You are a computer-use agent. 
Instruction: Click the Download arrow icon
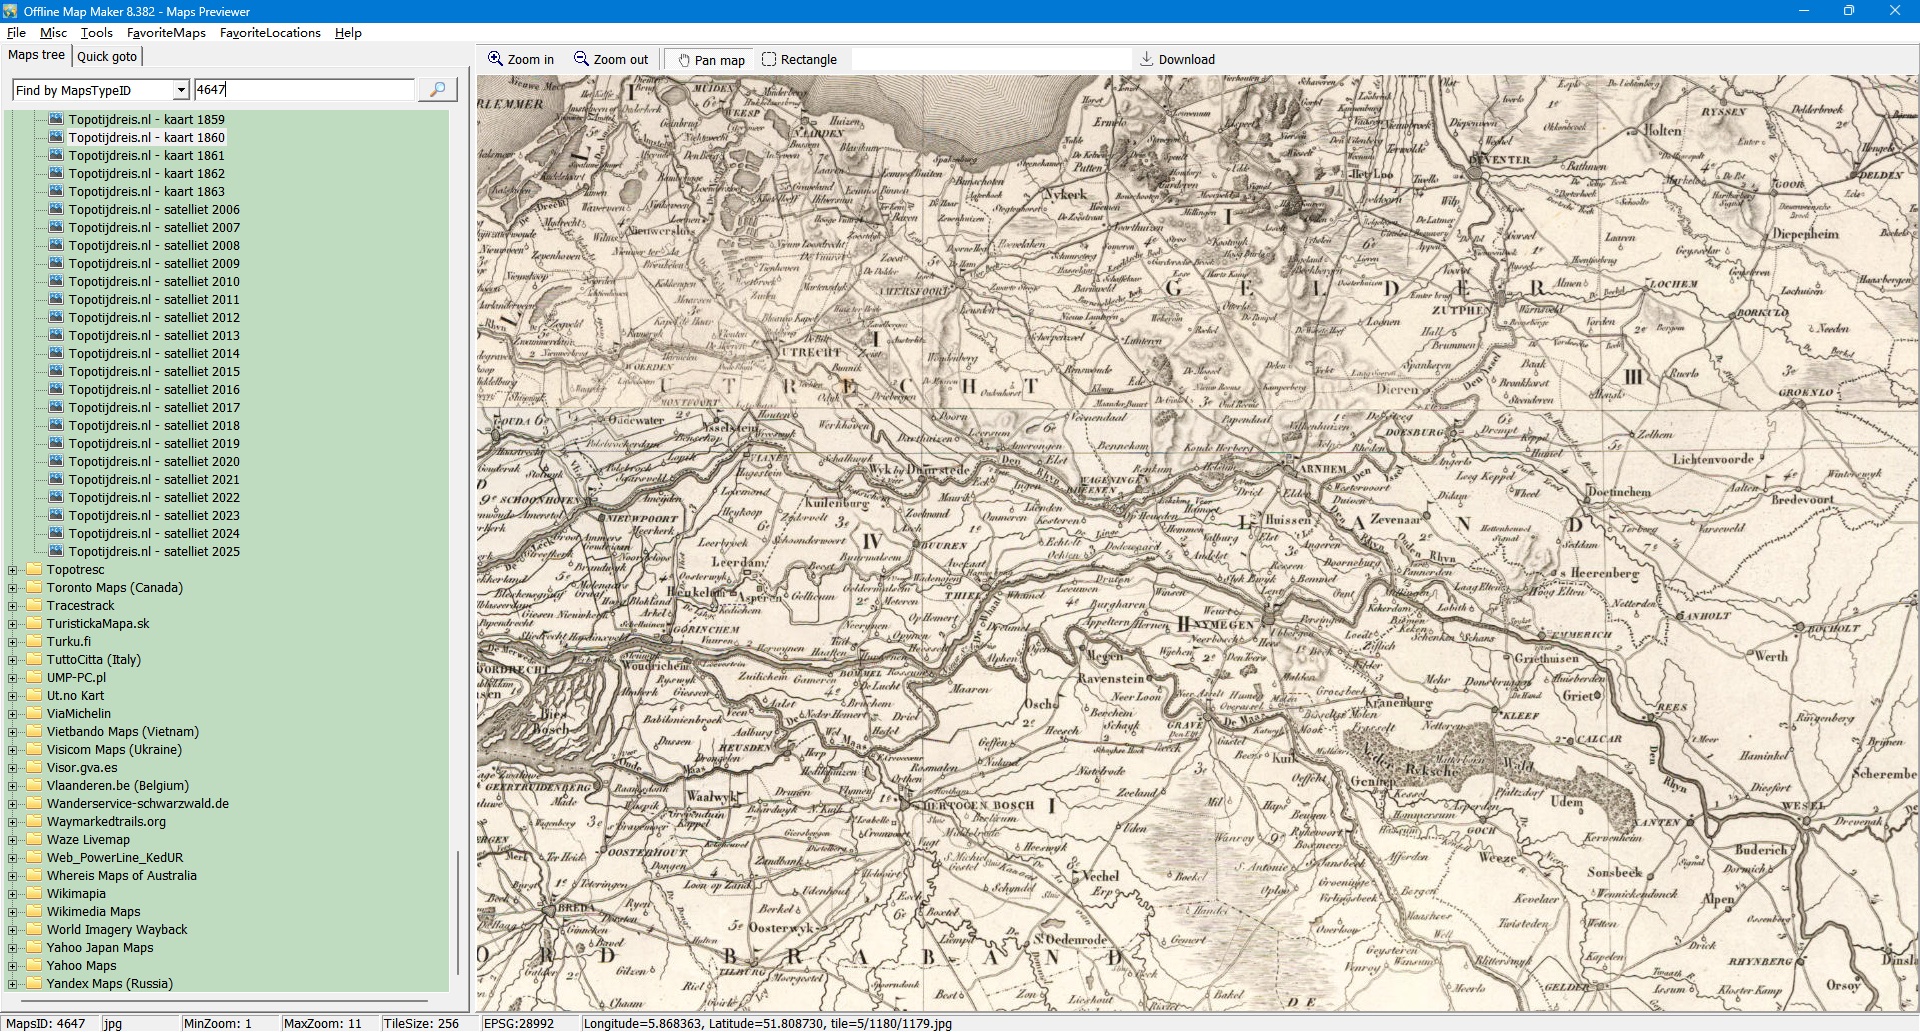1147,59
